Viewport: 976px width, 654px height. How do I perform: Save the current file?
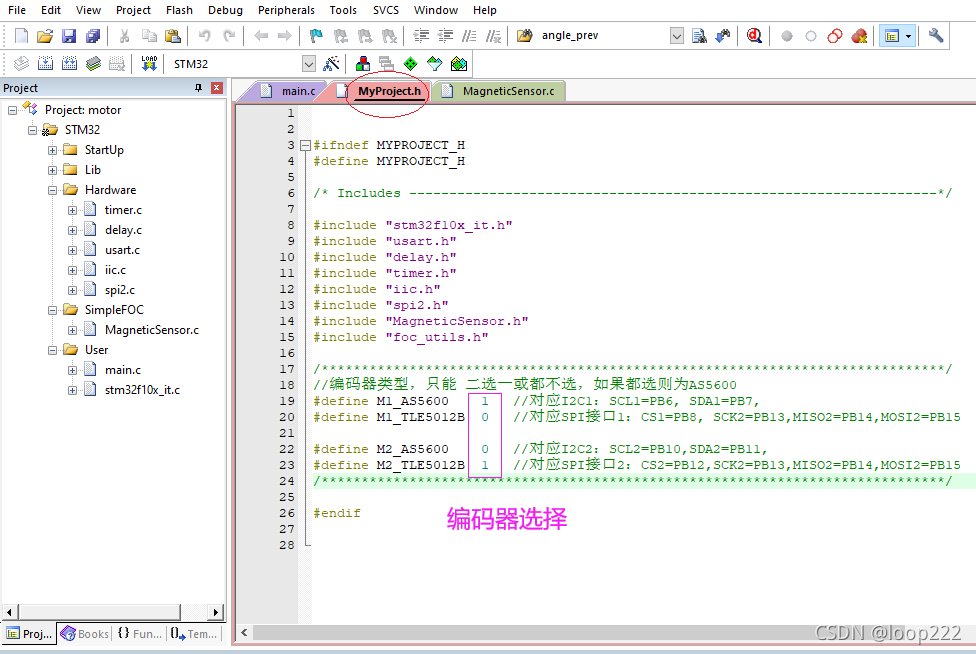click(x=69, y=35)
